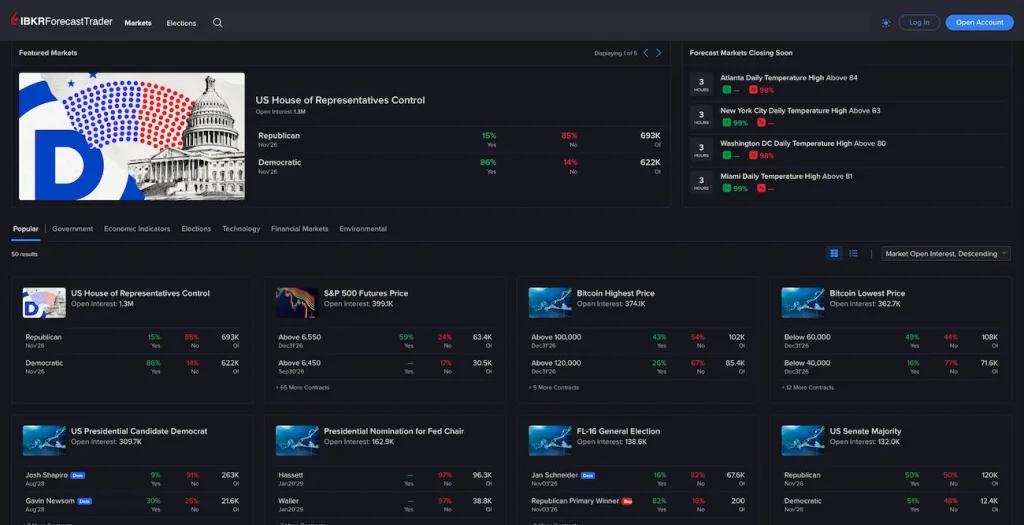Viewport: 1024px width, 525px height.
Task: Toggle light theme sun icon
Action: point(886,23)
